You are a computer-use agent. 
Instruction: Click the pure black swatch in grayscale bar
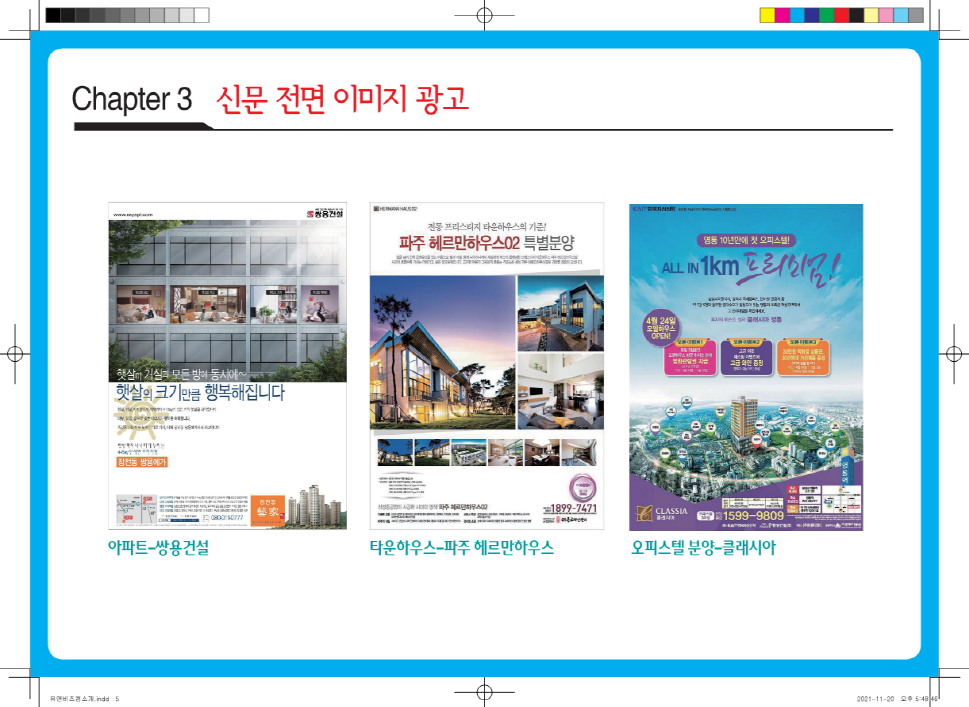tap(52, 15)
